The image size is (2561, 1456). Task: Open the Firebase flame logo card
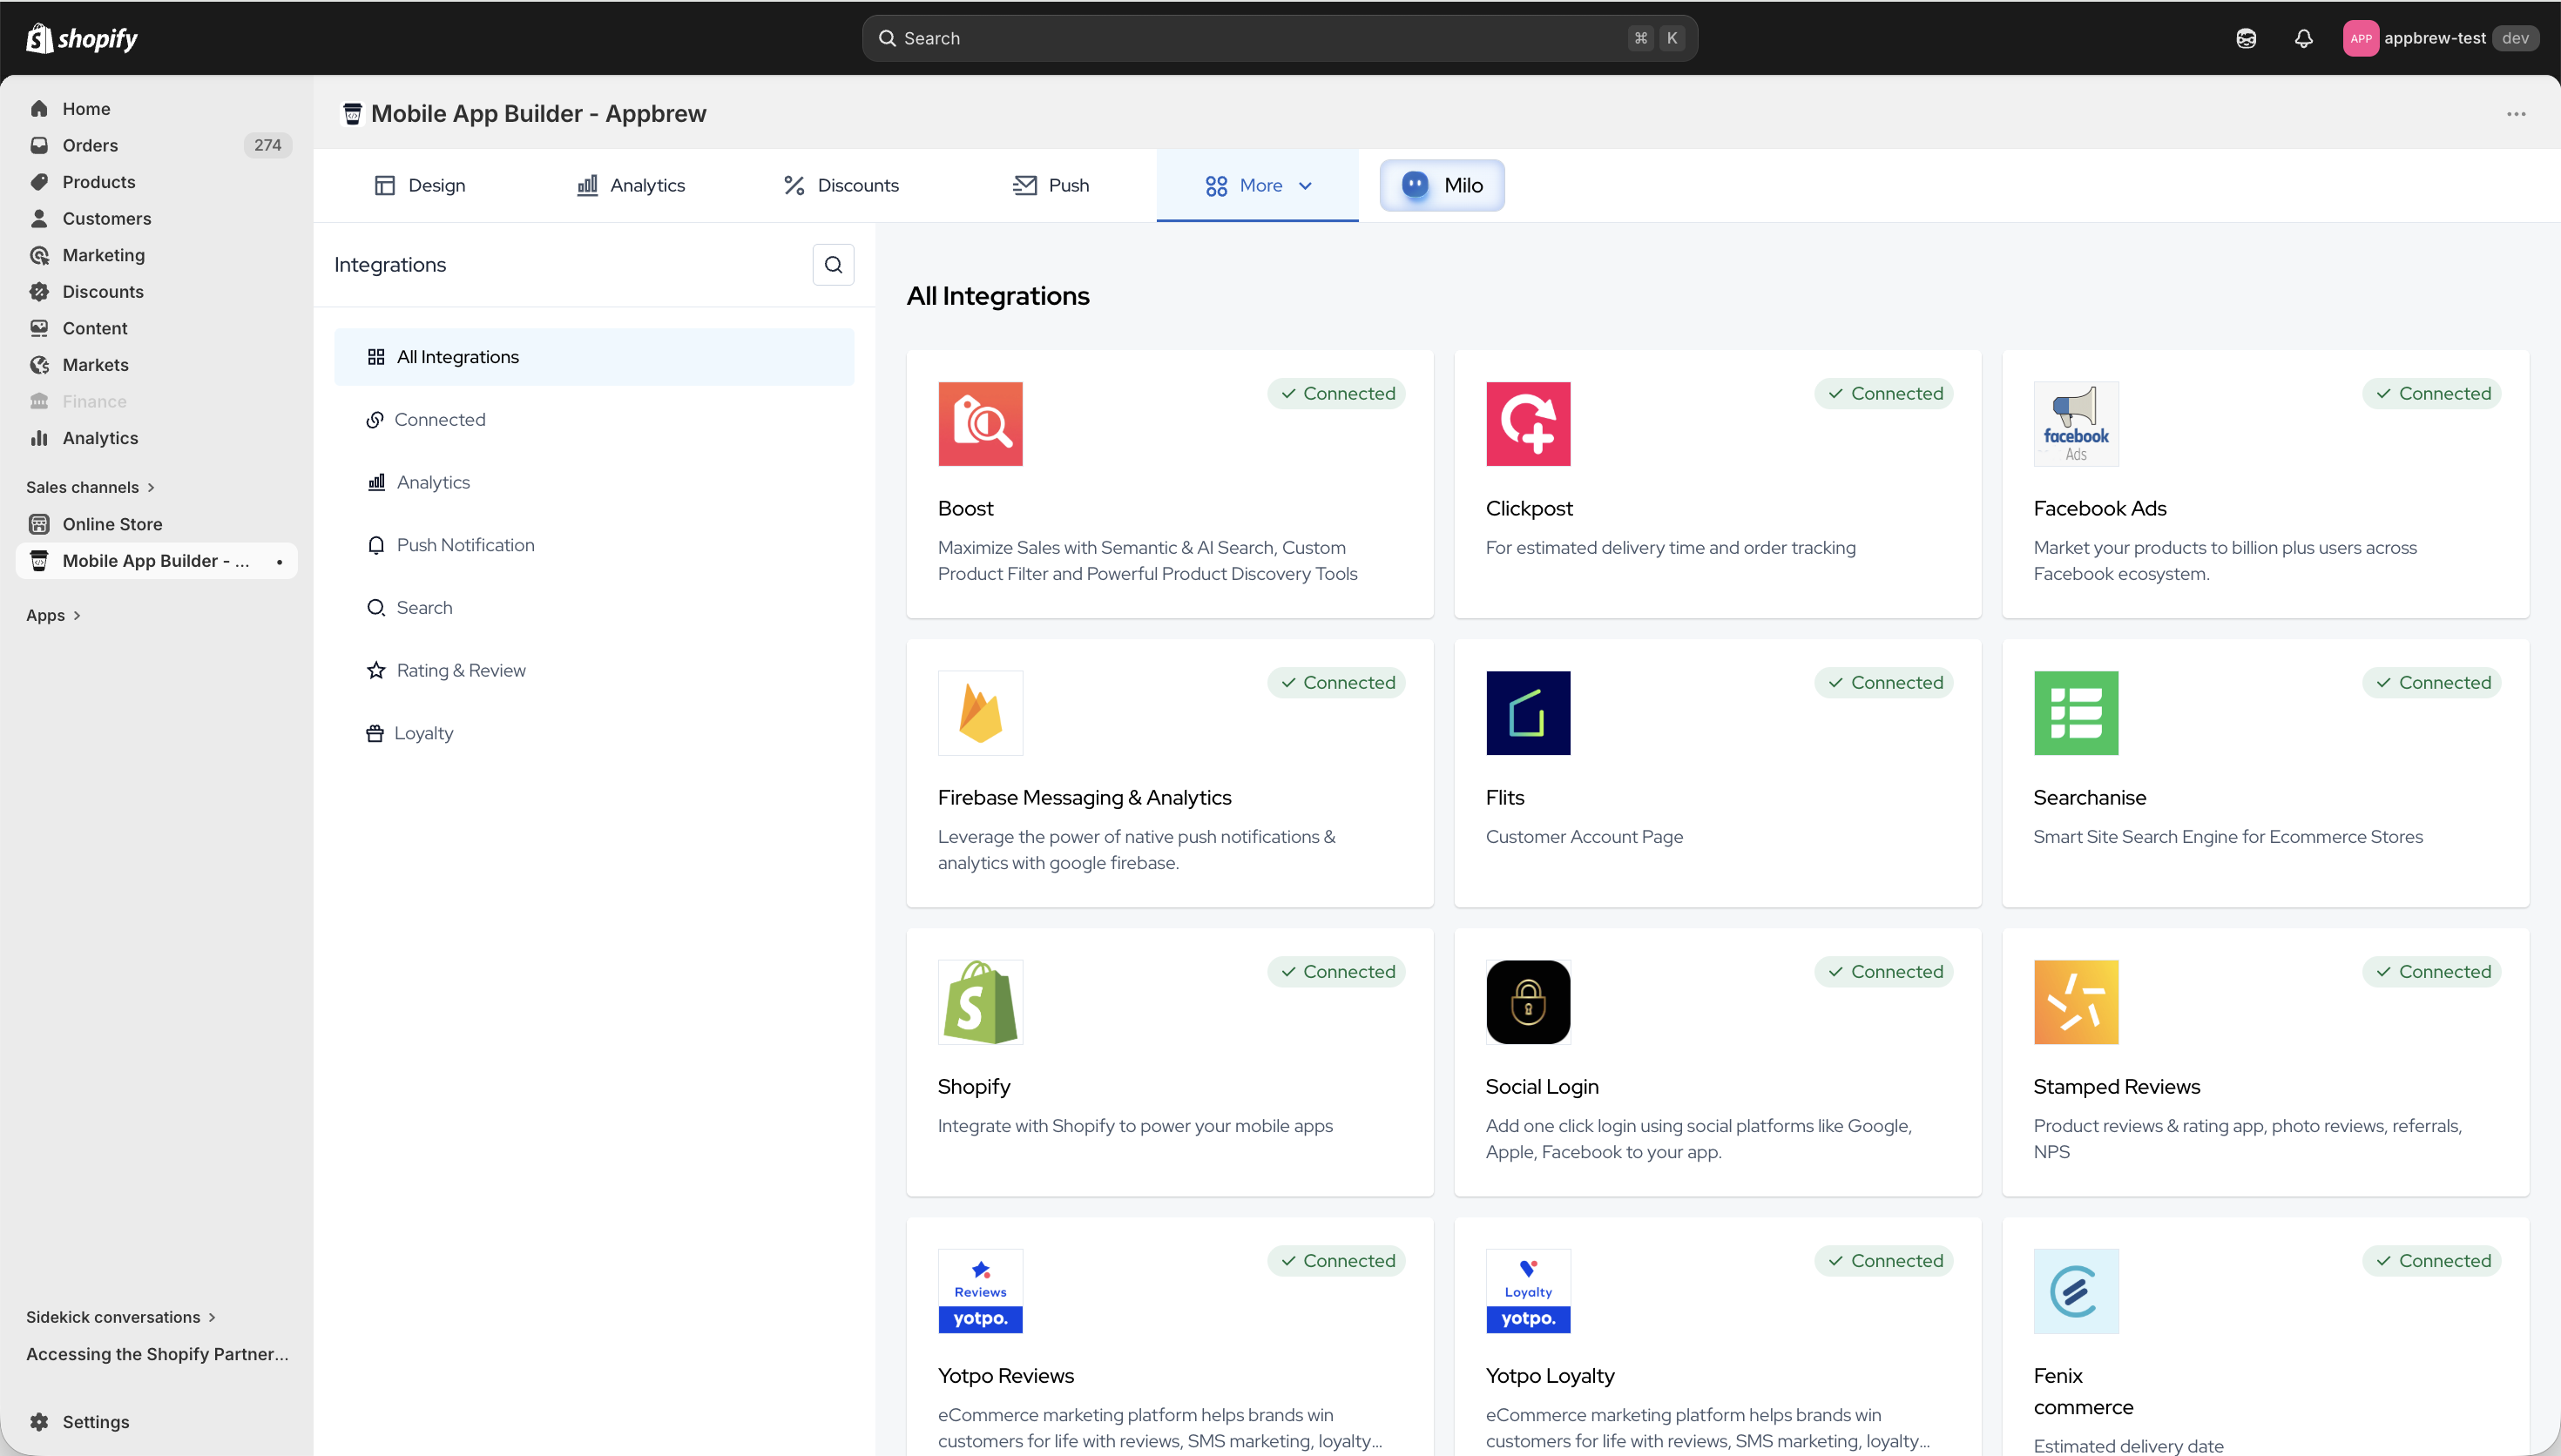pyautogui.click(x=980, y=713)
